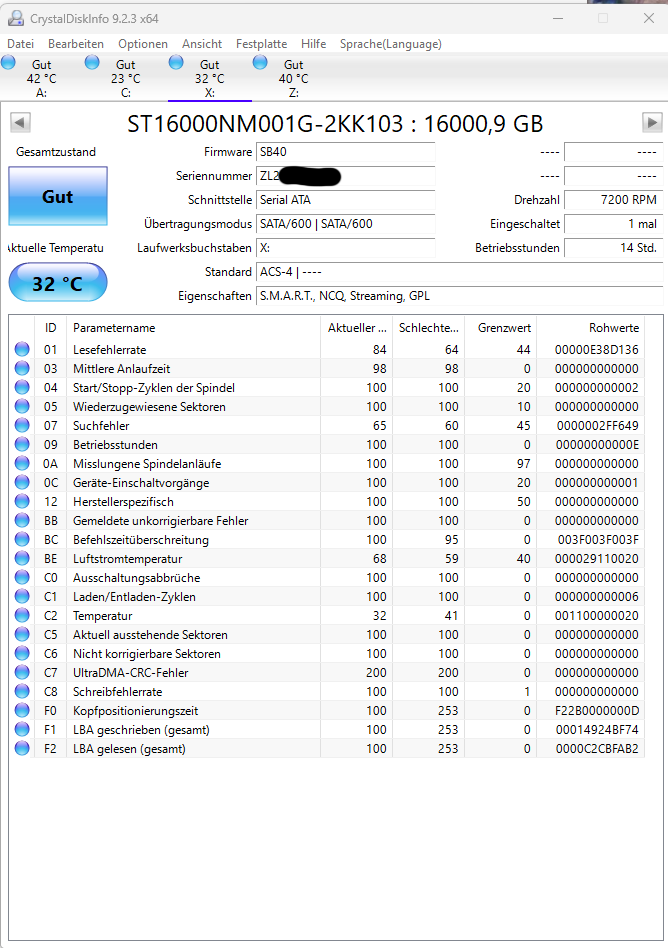Click the Übertragungsmodus field SATA/600
Image resolution: width=668 pixels, height=948 pixels.
tap(346, 224)
